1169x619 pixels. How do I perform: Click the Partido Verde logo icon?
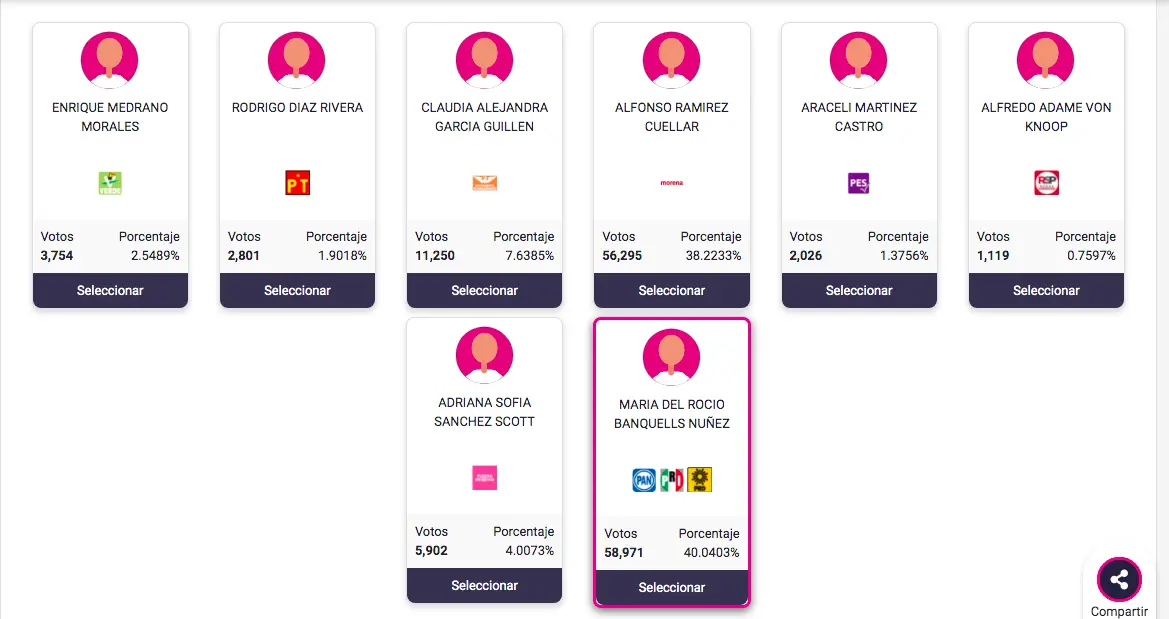pyautogui.click(x=110, y=183)
